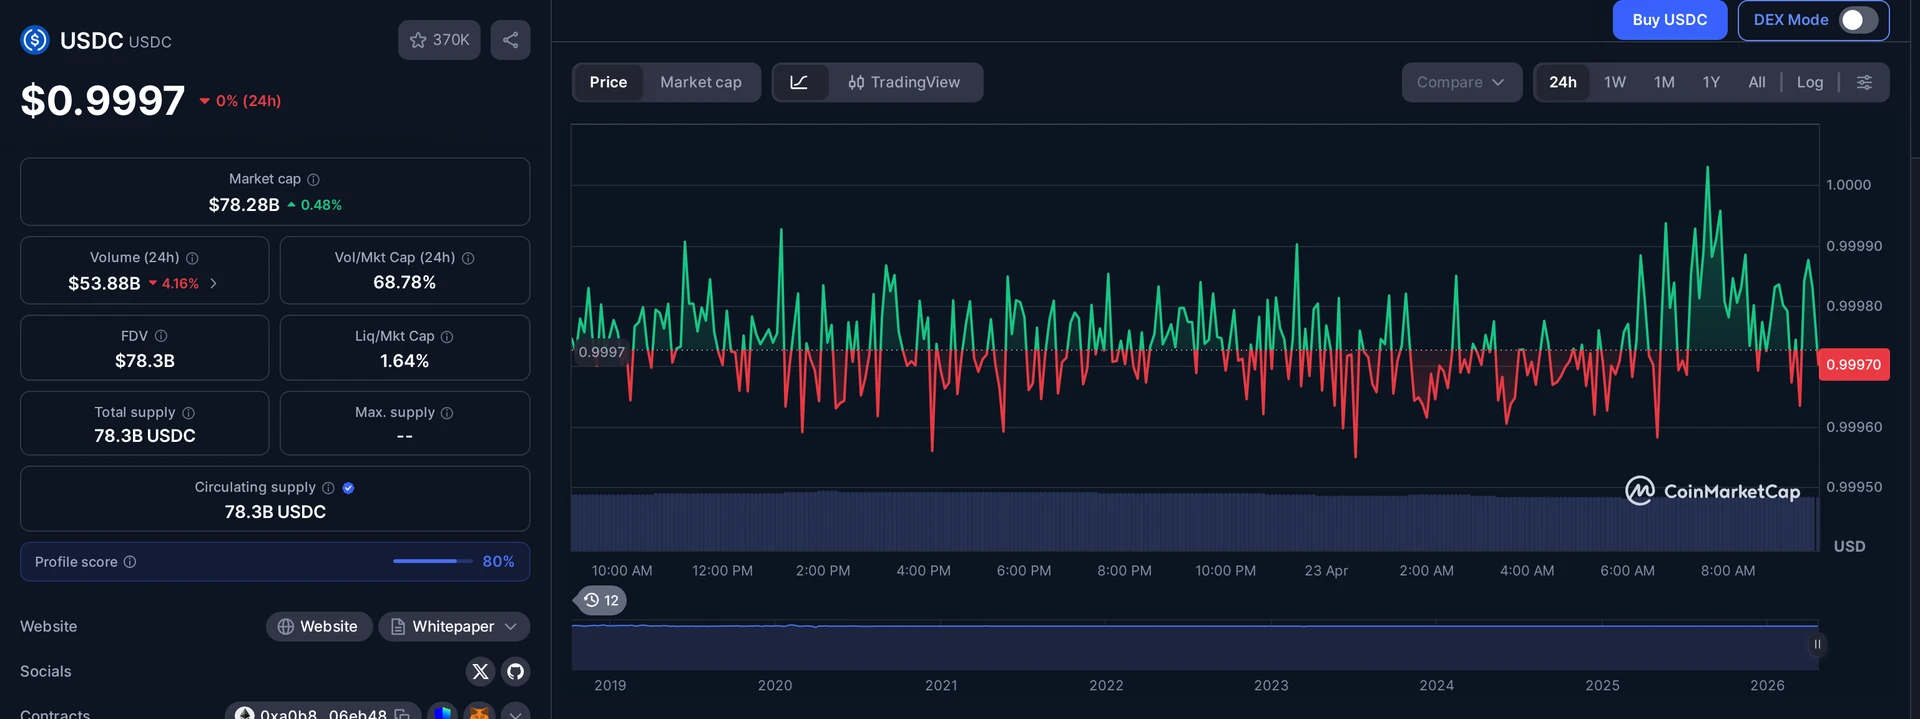Click the current price tag 0.99970

point(1854,364)
